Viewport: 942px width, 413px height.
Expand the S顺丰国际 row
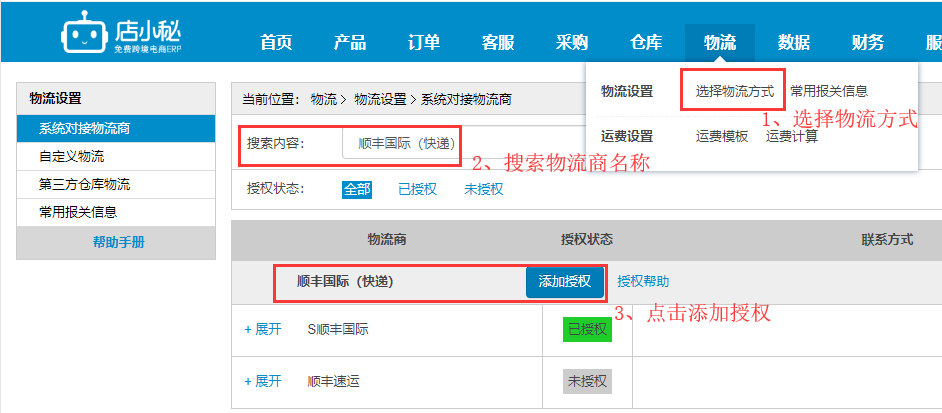click(263, 329)
